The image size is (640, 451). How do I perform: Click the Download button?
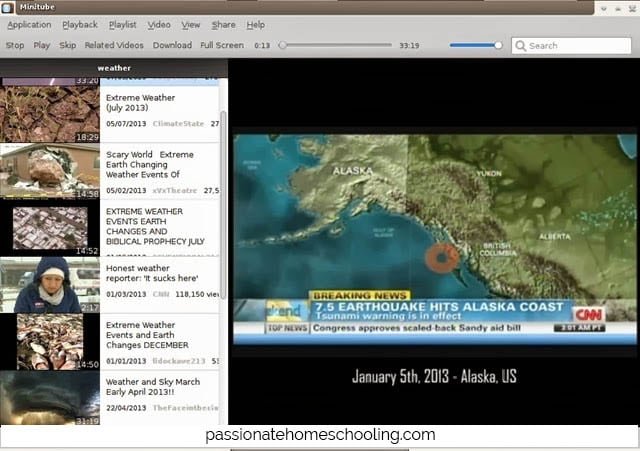click(x=172, y=45)
